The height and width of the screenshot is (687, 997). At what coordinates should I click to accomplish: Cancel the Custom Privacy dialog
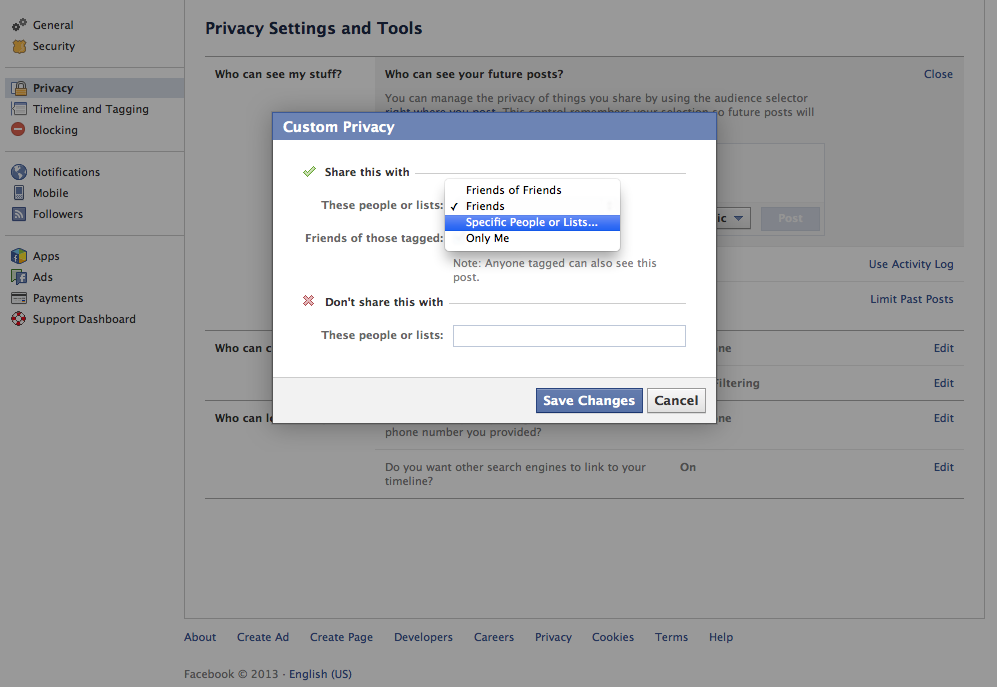tap(676, 400)
